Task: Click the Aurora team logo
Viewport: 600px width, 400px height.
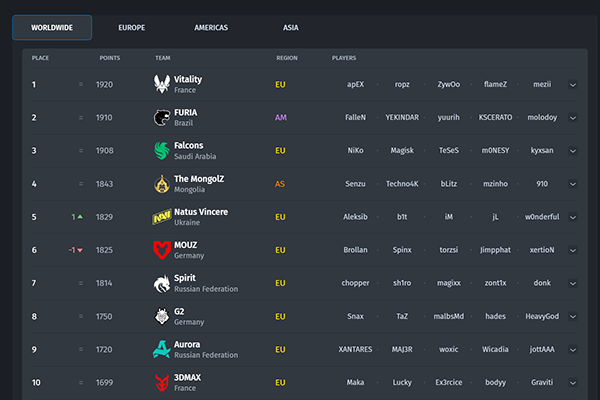Action: [162, 349]
